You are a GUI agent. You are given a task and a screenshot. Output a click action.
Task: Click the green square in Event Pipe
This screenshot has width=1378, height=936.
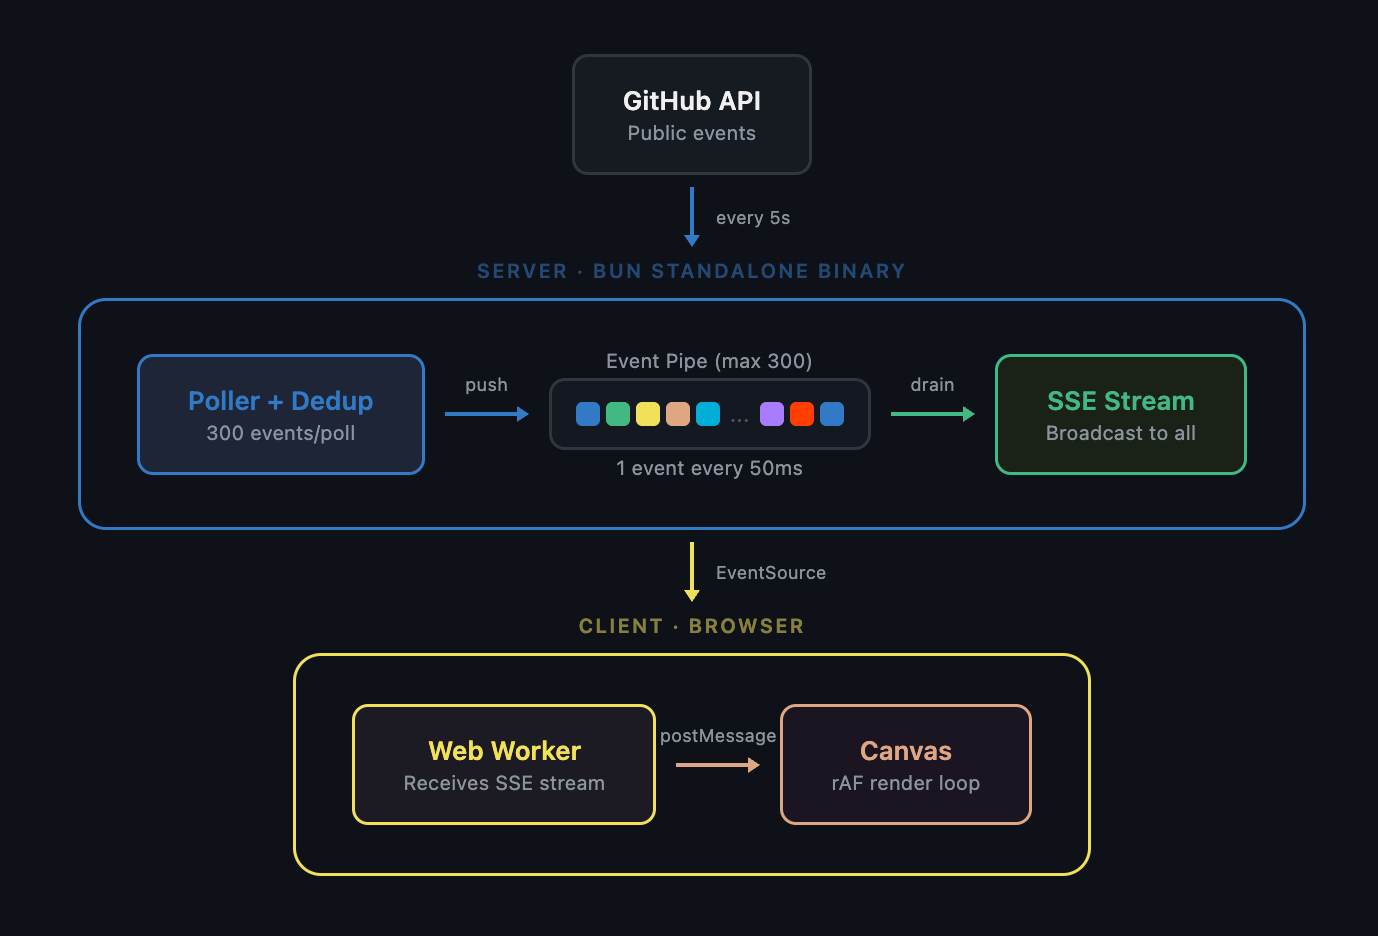(618, 414)
